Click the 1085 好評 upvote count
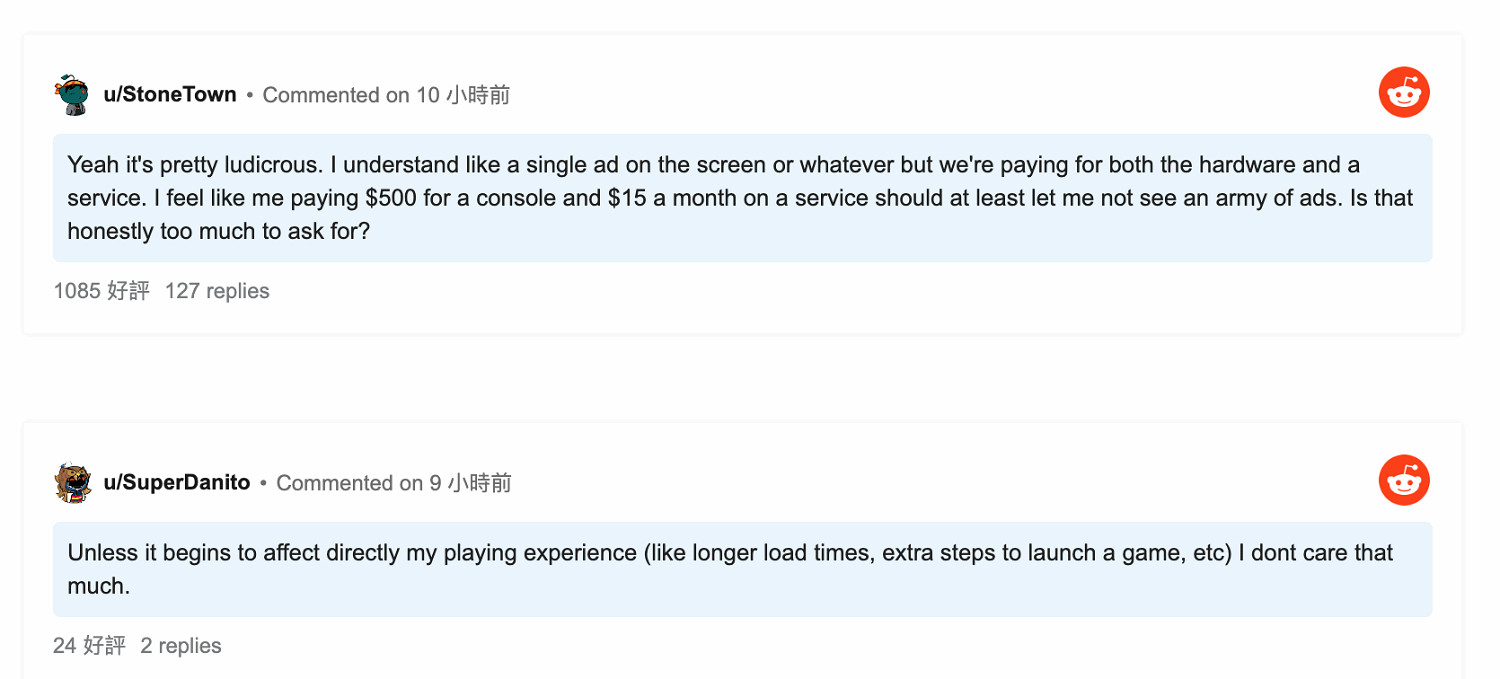 coord(101,291)
